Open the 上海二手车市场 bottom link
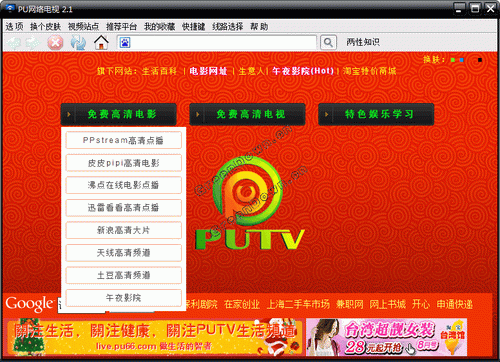Image resolution: width=500 pixels, height=362 pixels. [298, 304]
